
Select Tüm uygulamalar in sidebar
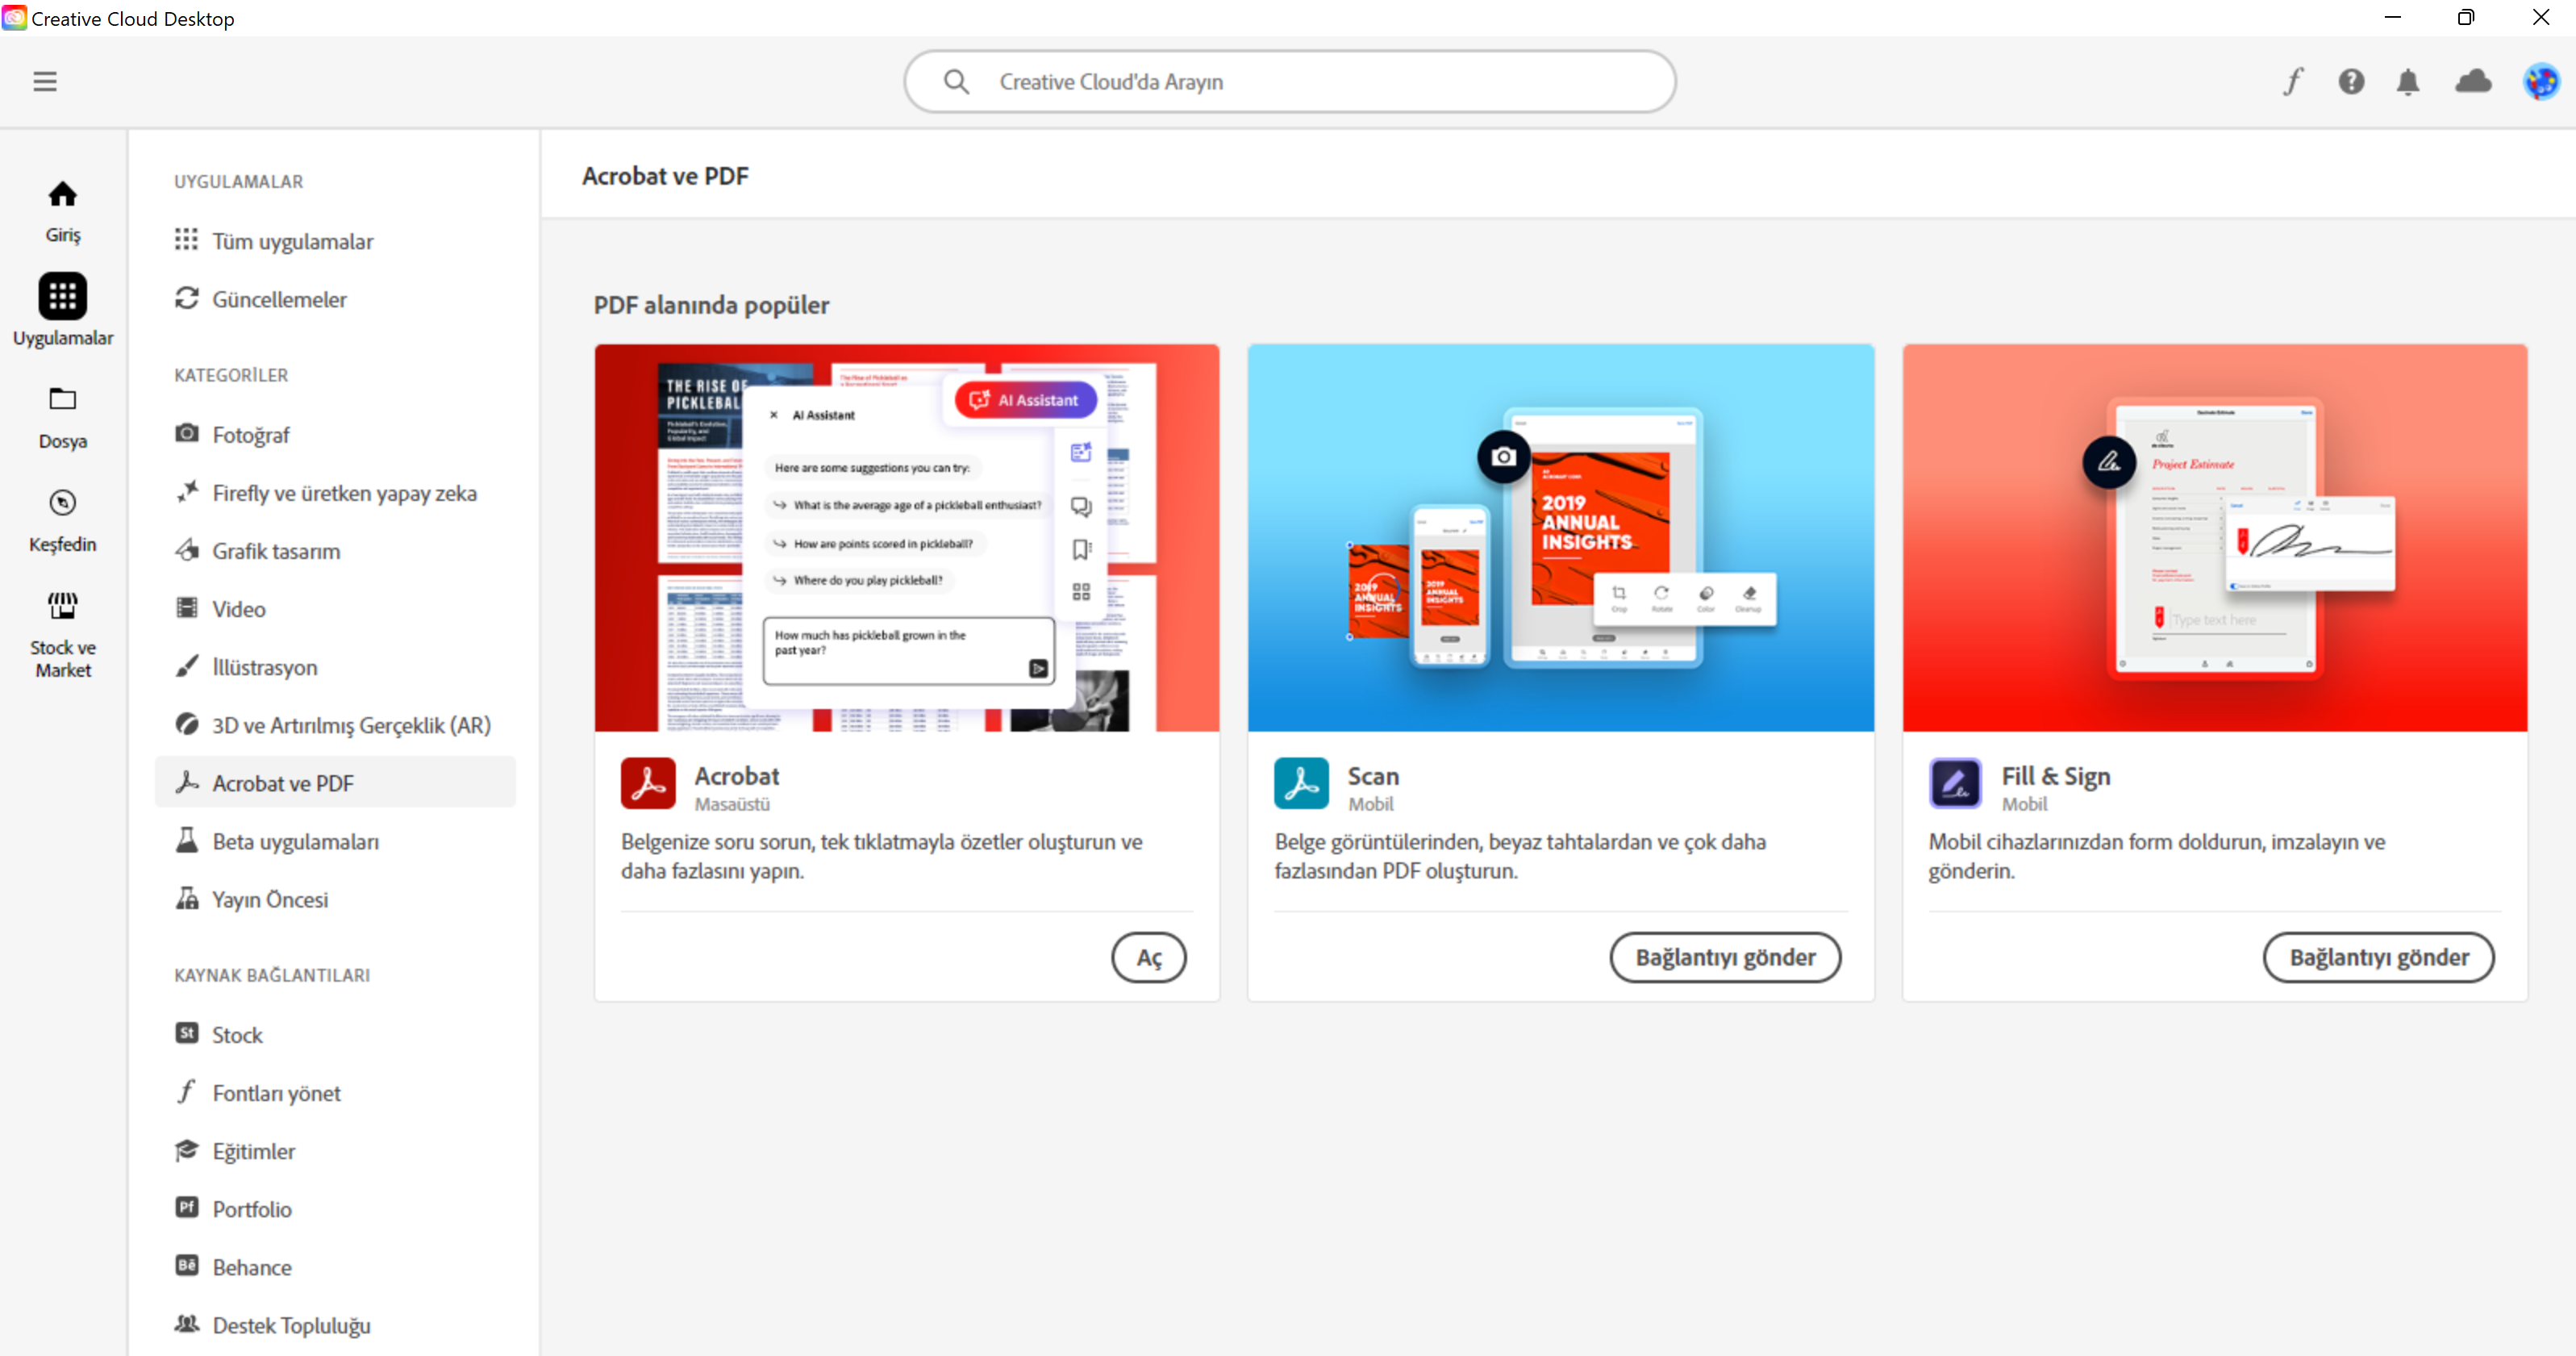[x=292, y=242]
